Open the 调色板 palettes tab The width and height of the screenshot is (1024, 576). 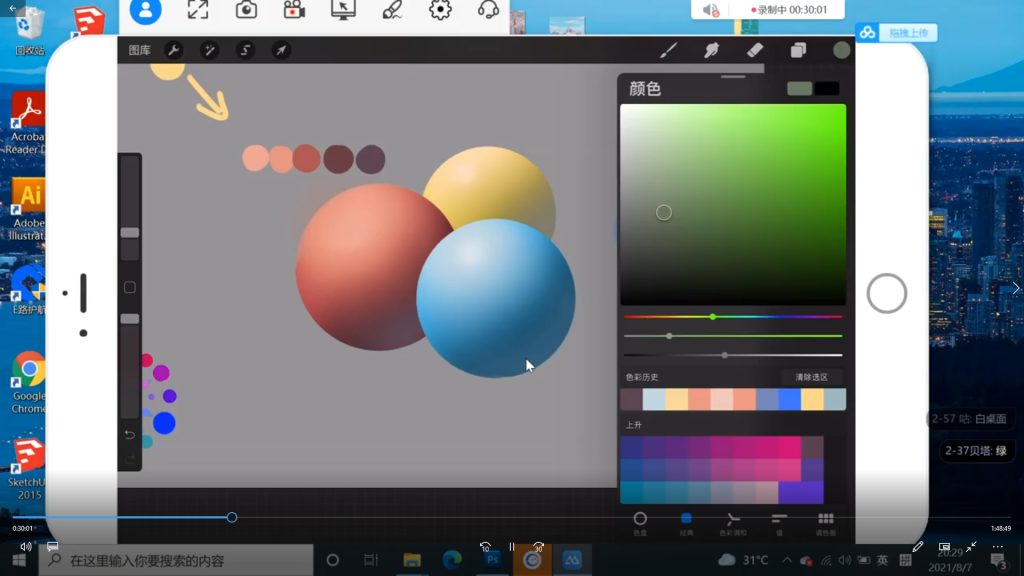tap(826, 521)
